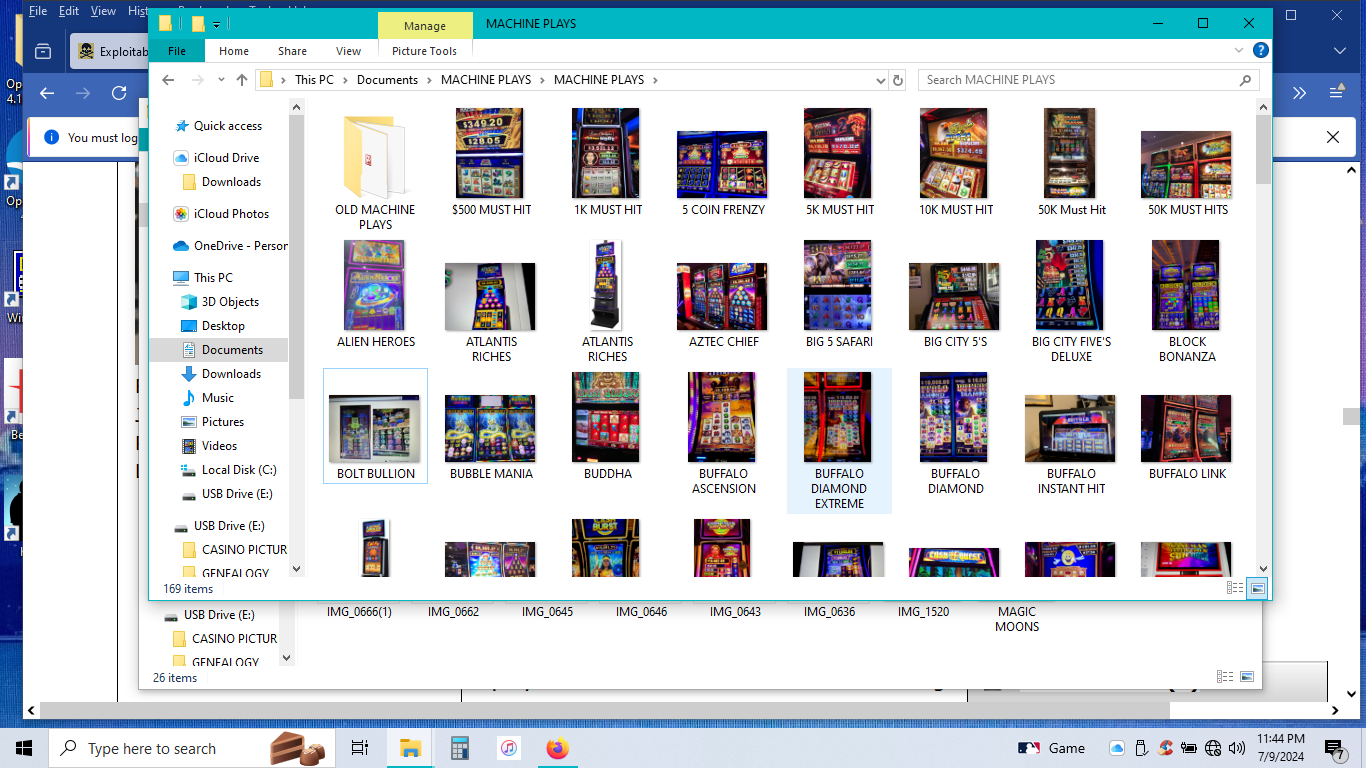
Task: Open Recent locations dropdown arrow
Action: 219,80
